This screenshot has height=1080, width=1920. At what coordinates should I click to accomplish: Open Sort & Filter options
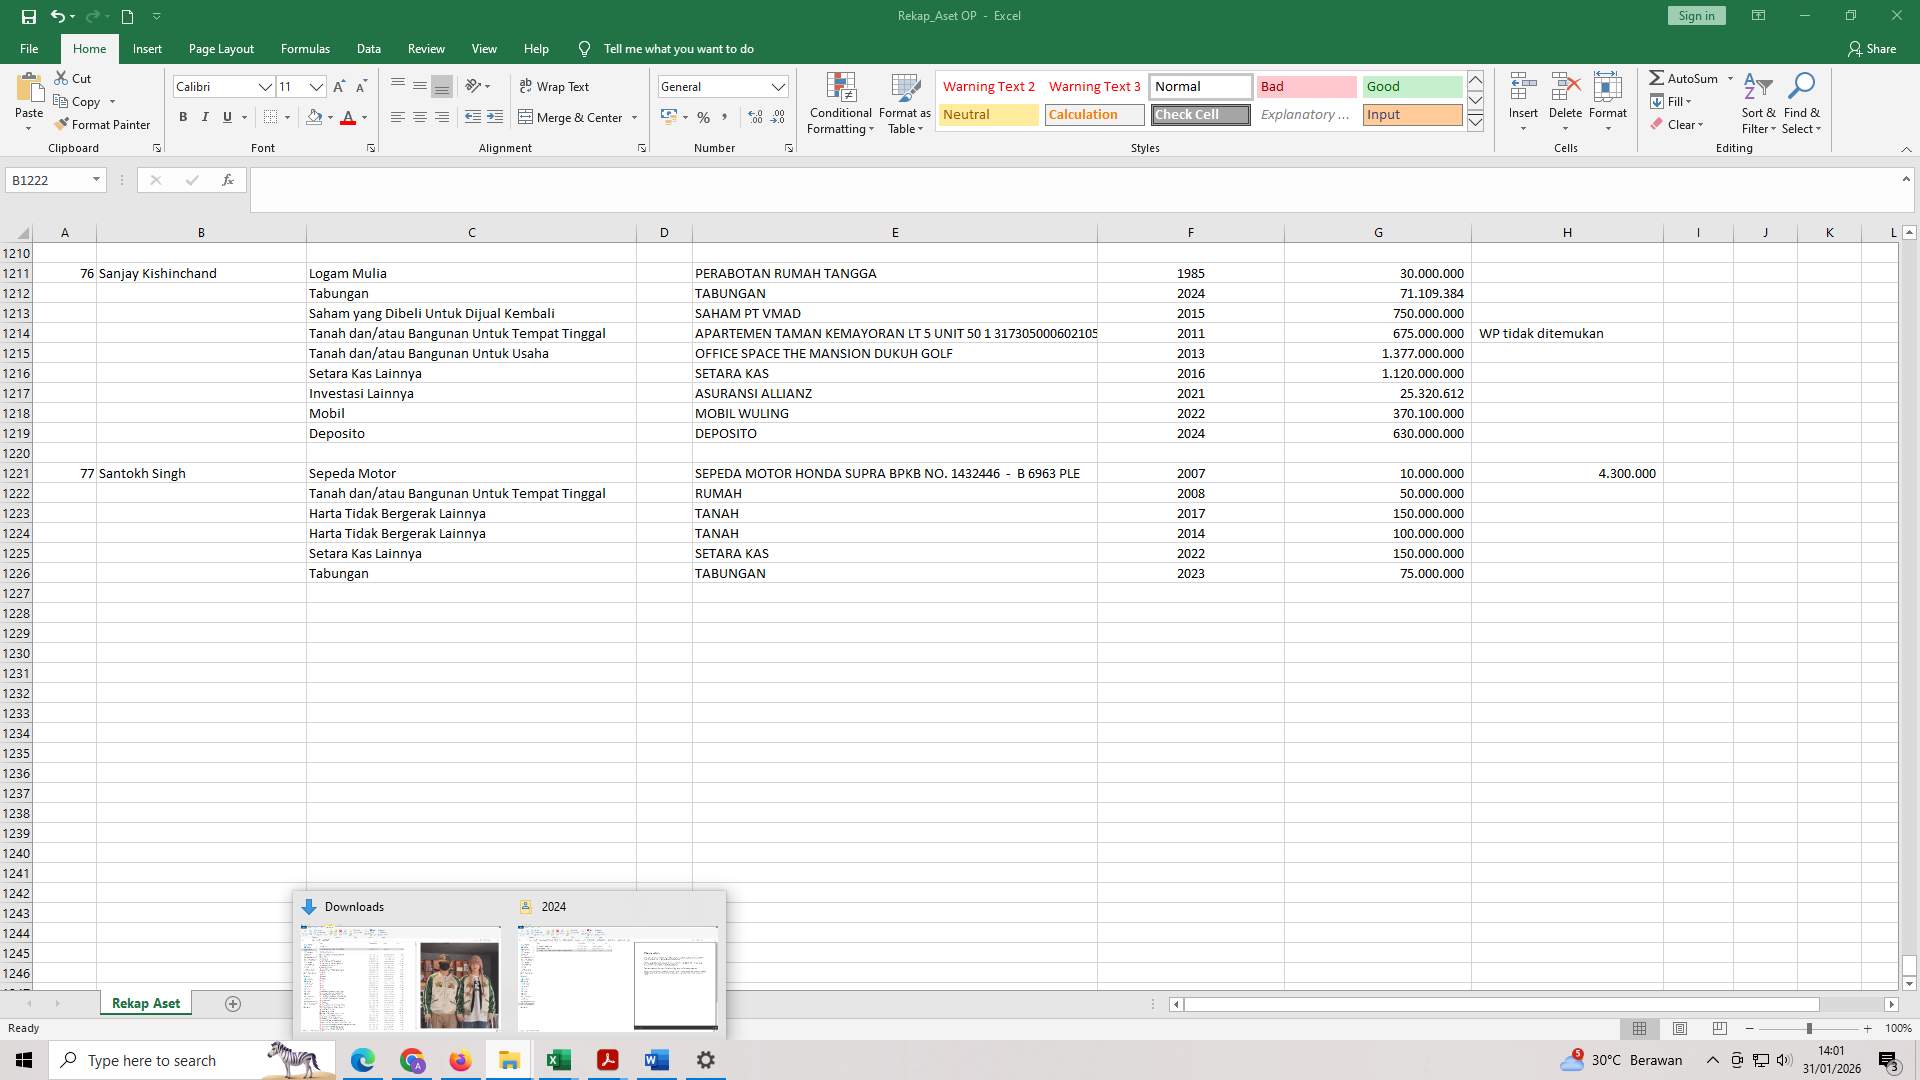tap(1758, 103)
